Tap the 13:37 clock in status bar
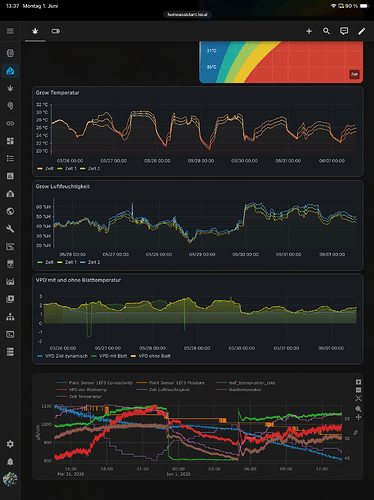The height and width of the screenshot is (500, 374). pyautogui.click(x=13, y=6)
